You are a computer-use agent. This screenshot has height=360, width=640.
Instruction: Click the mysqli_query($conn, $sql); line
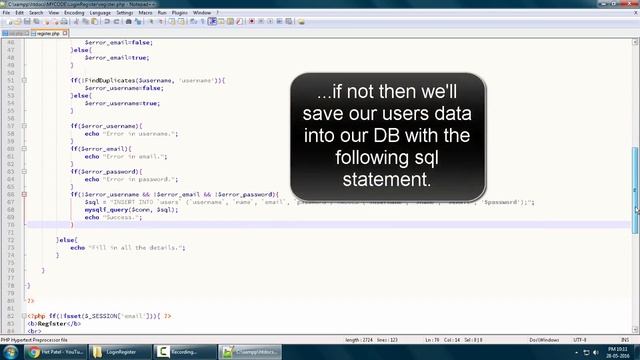click(x=131, y=210)
